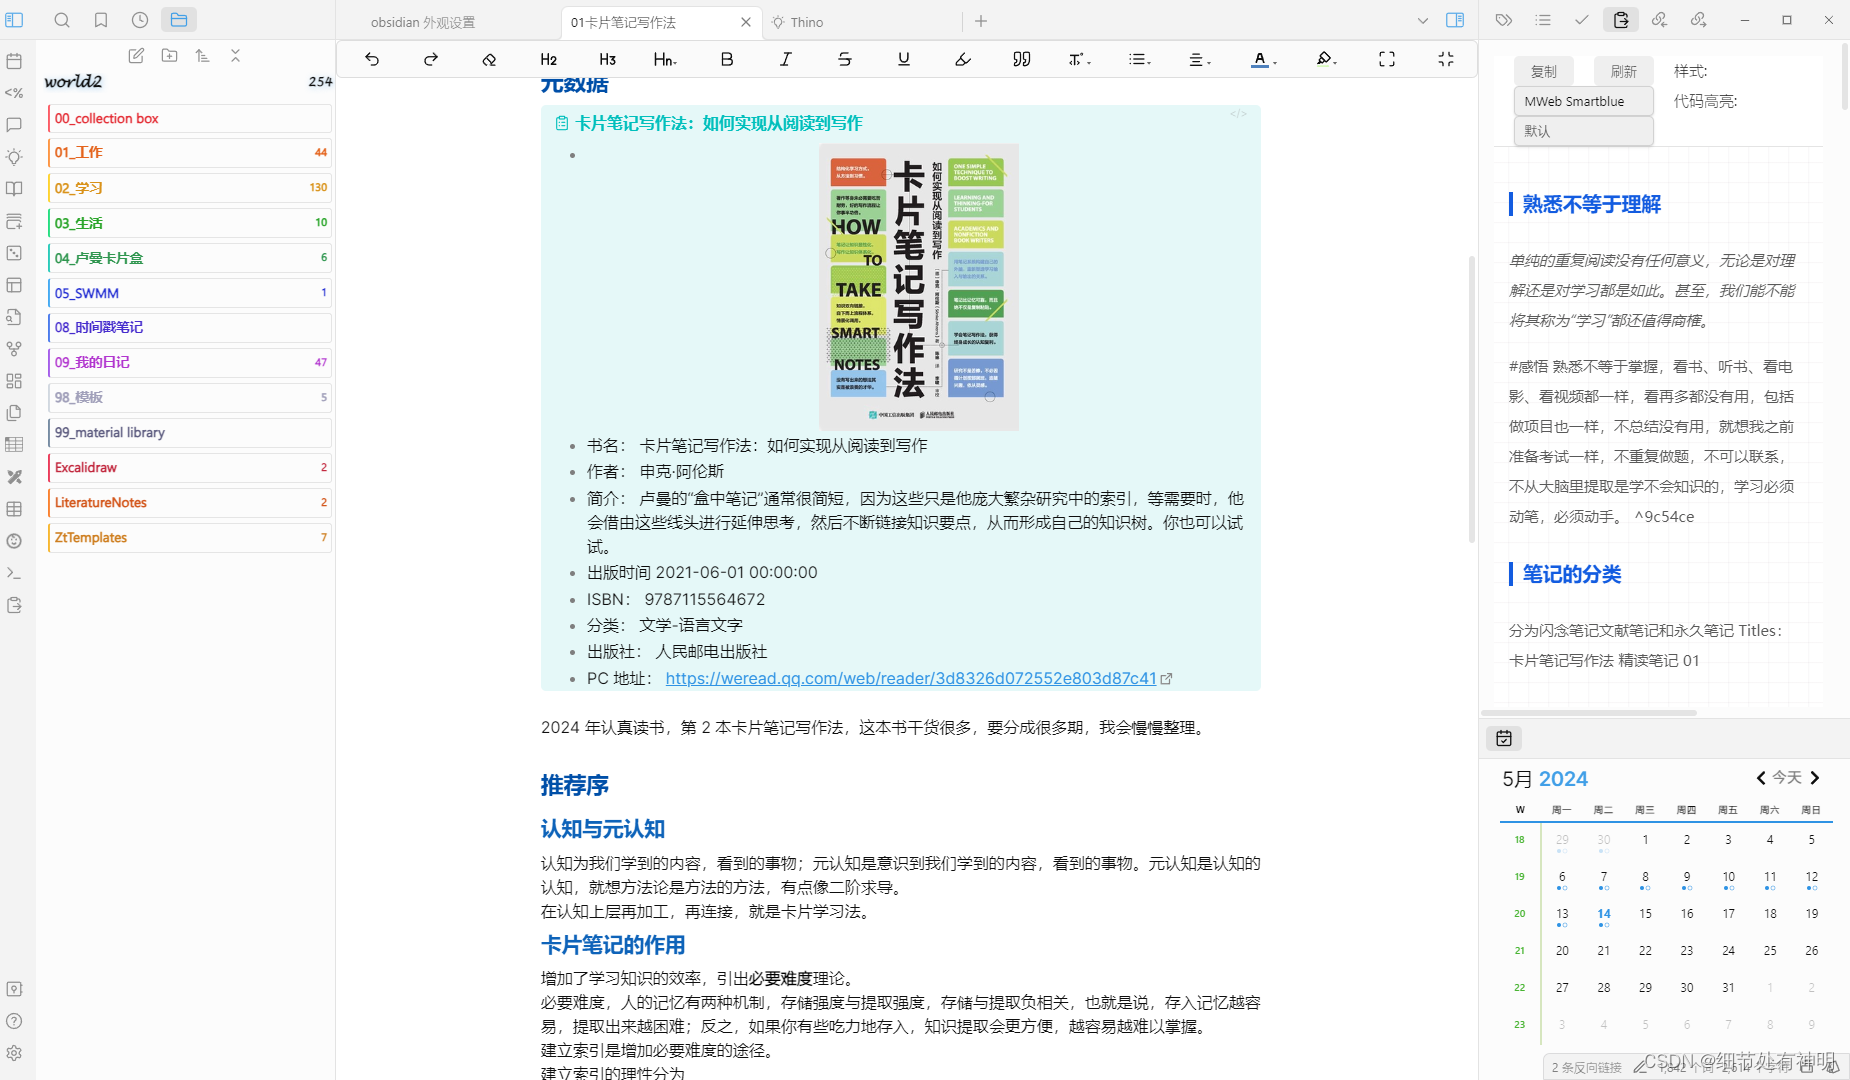Toggle strikethrough formatting
The image size is (1850, 1080).
tap(845, 59)
